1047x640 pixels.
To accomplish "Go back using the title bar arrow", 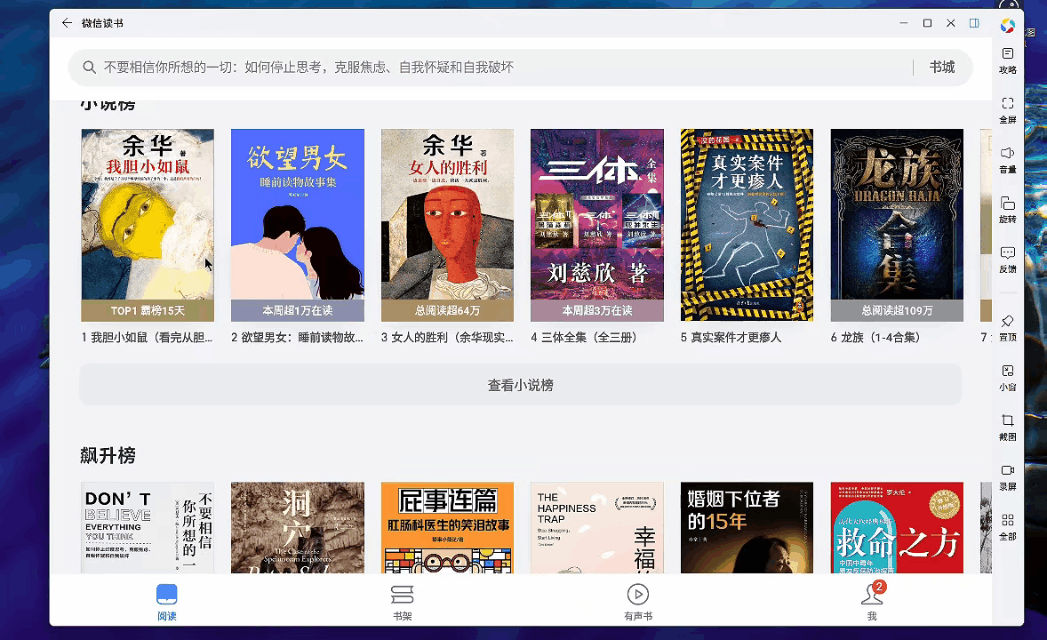I will [x=67, y=23].
